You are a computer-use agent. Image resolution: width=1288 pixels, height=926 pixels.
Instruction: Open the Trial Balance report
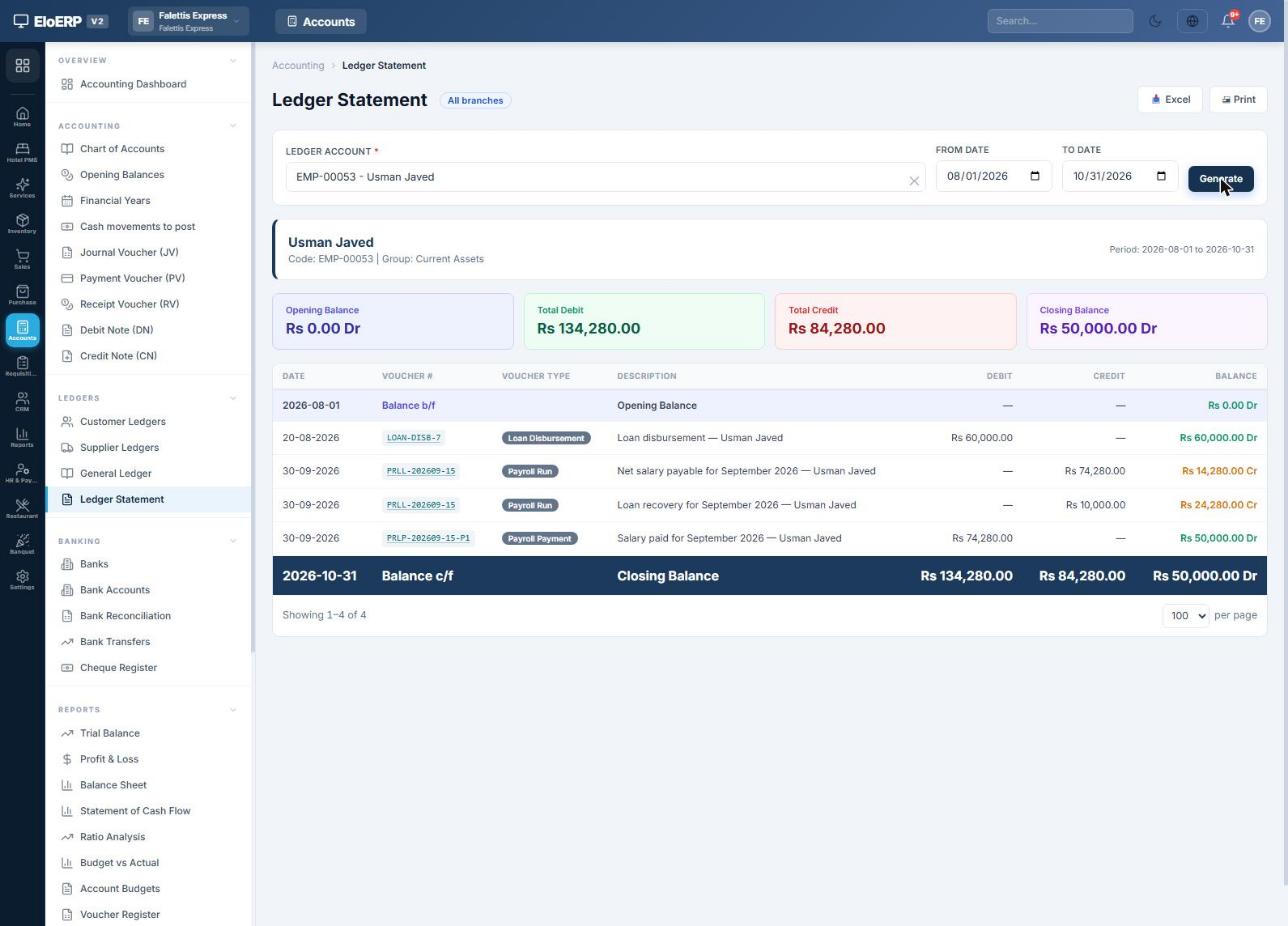pyautogui.click(x=148, y=734)
